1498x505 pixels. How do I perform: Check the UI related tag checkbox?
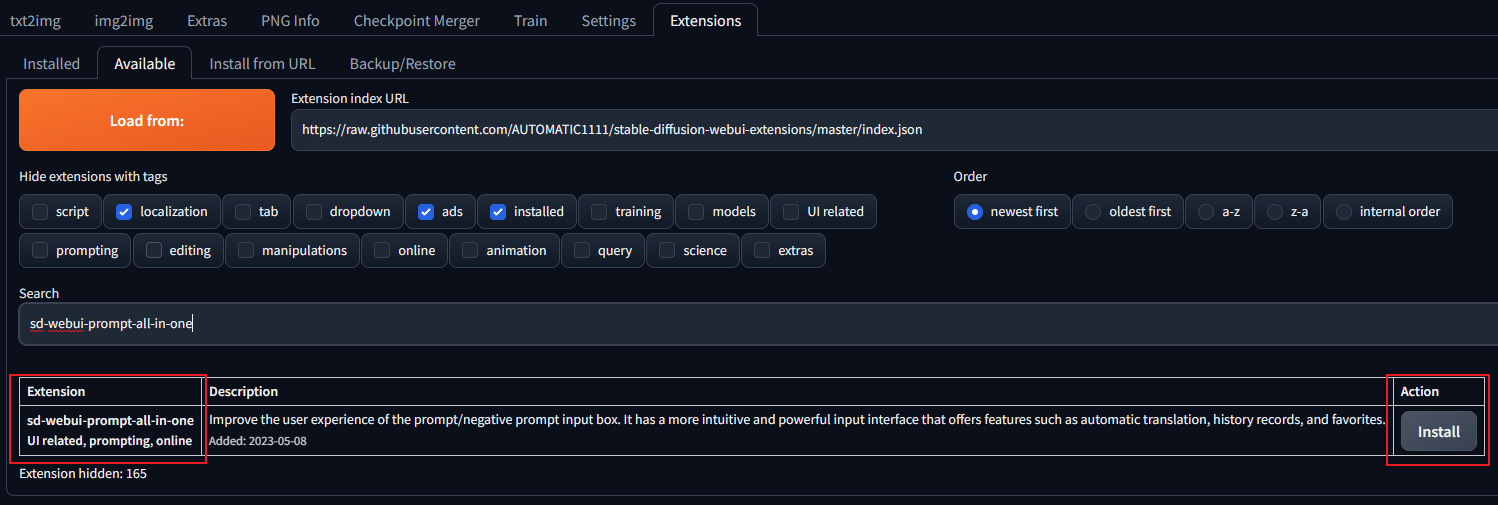791,212
